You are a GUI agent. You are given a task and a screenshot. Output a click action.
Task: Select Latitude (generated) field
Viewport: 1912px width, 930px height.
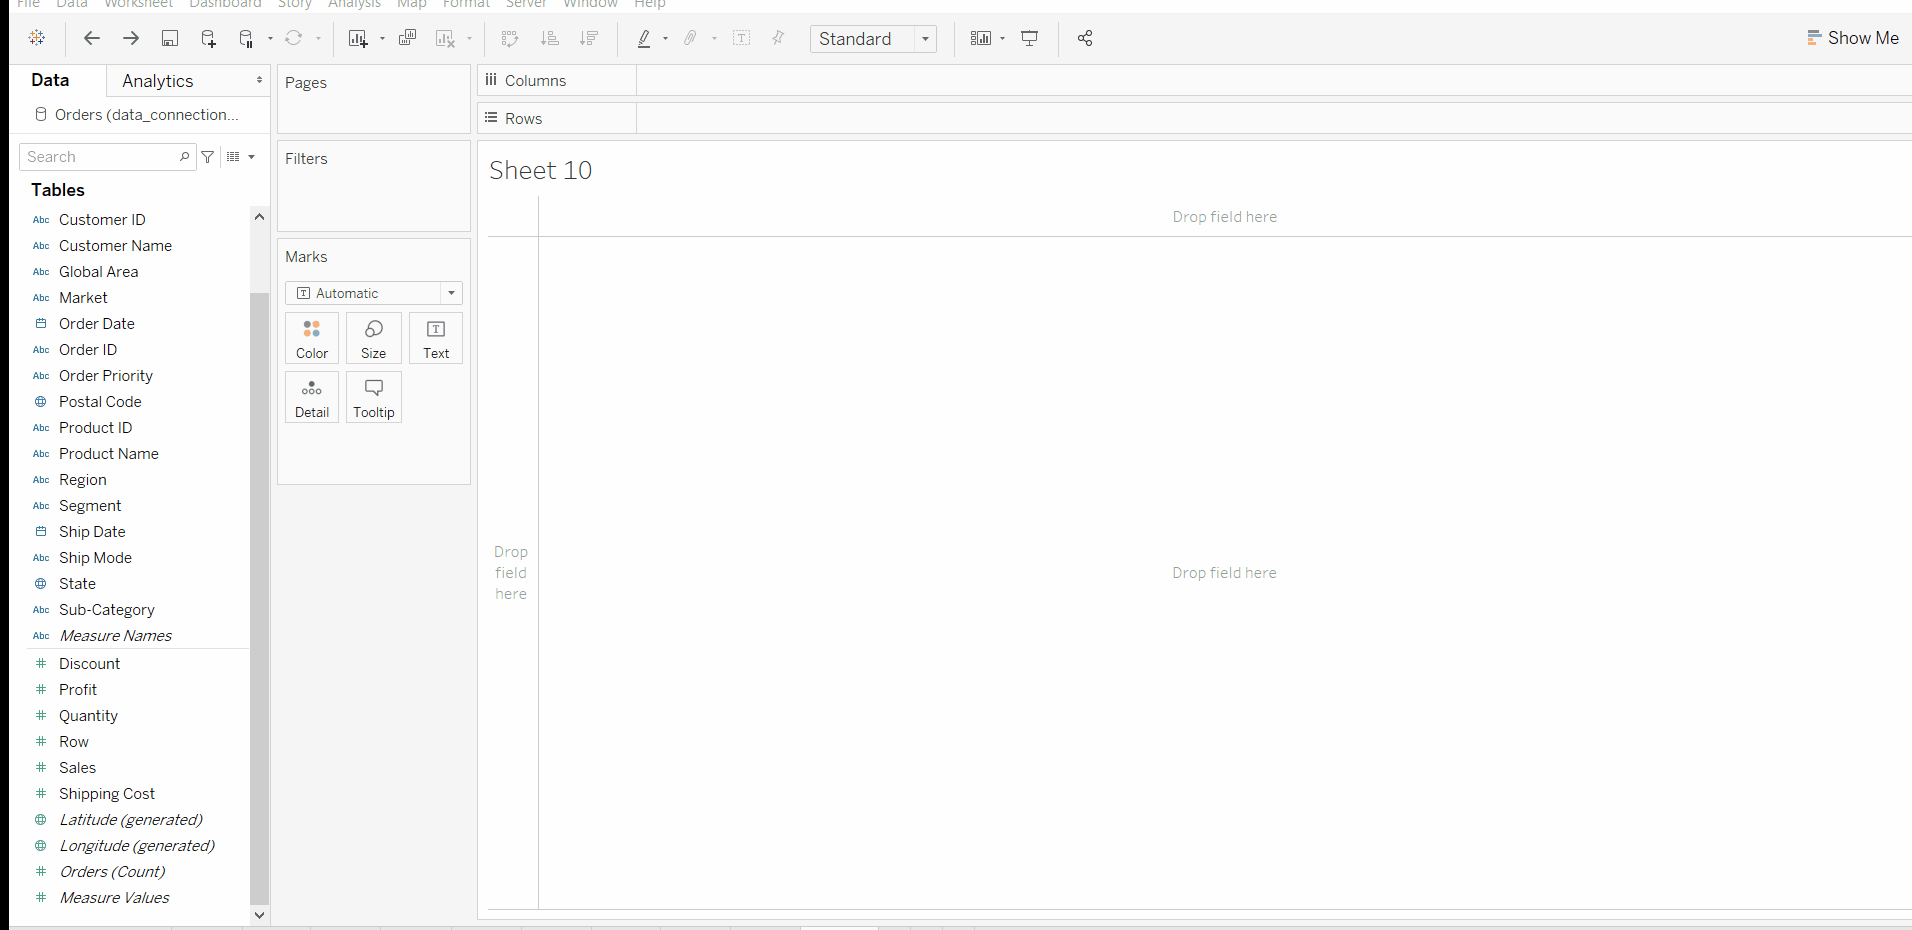(x=131, y=820)
